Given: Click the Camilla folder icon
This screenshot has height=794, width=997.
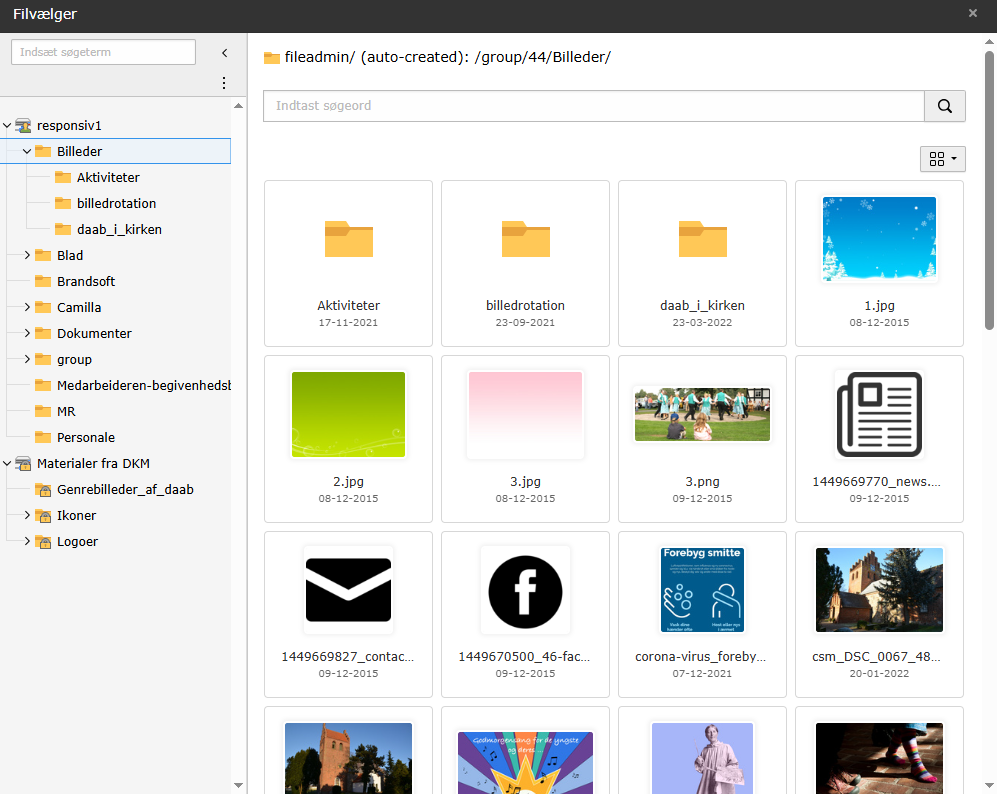Looking at the screenshot, I should tap(43, 308).
